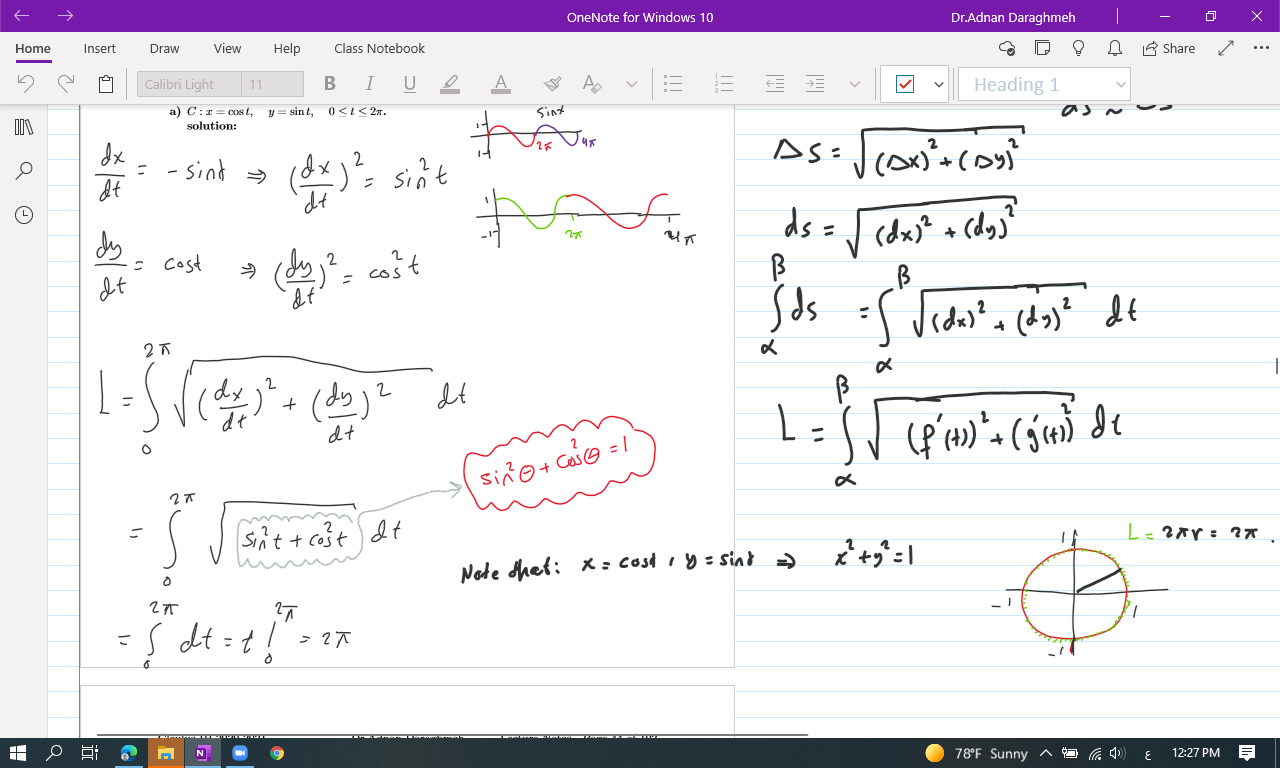Click the Share button

point(1168,48)
